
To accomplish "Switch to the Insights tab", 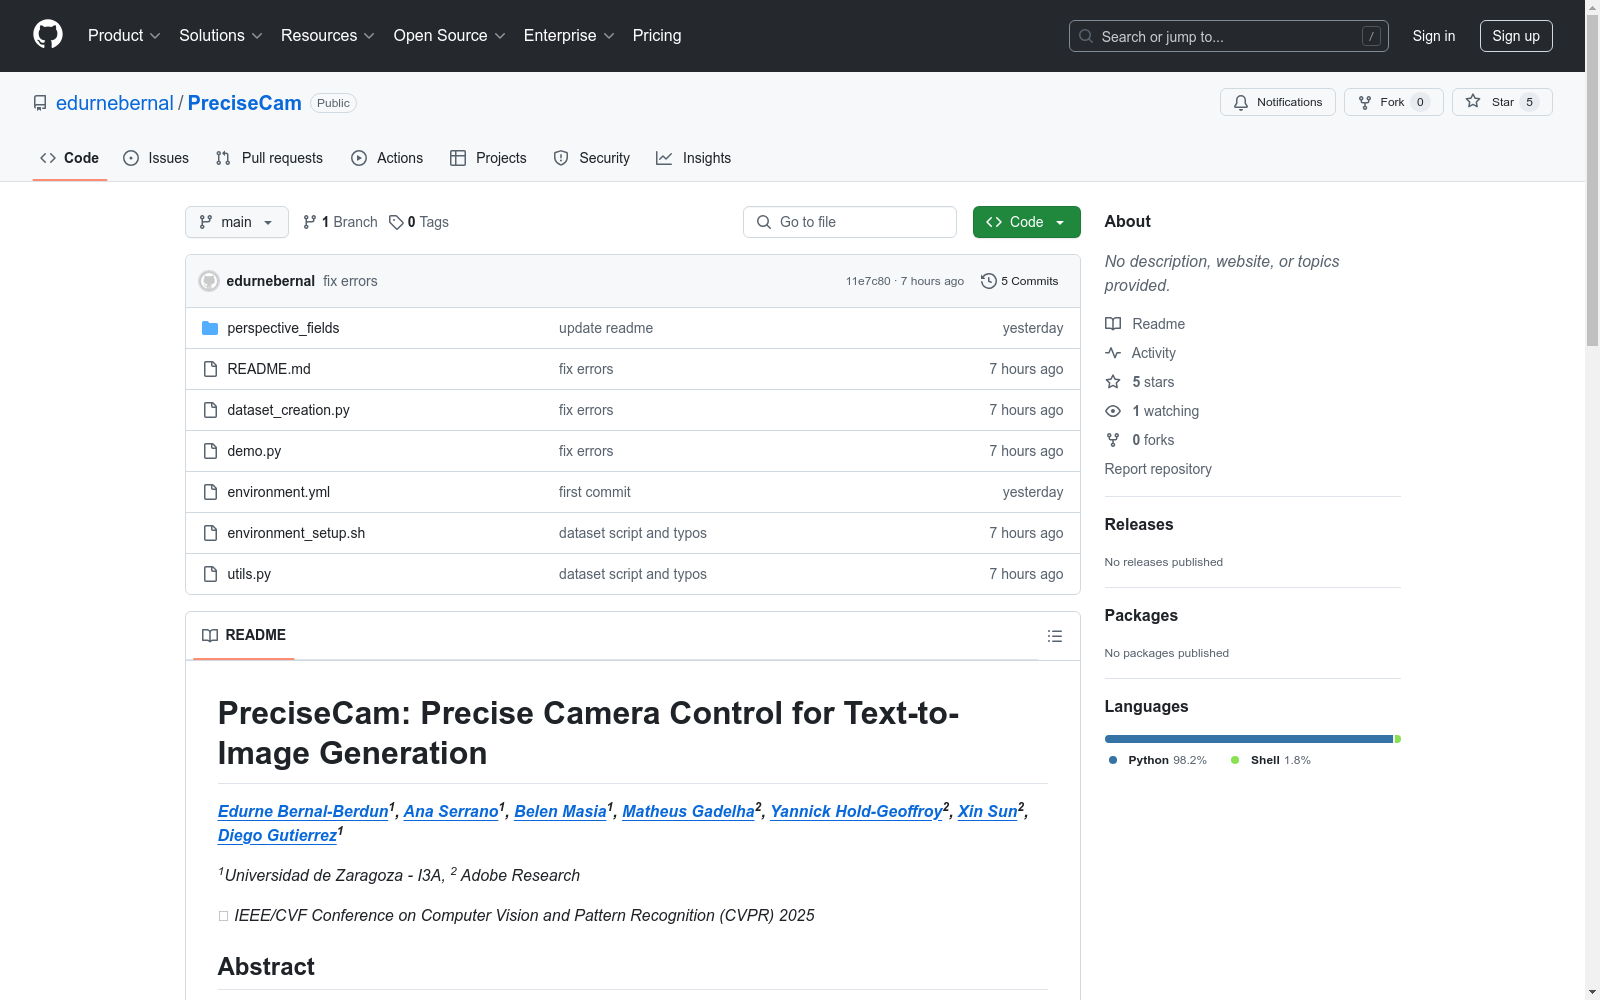I will click(694, 158).
